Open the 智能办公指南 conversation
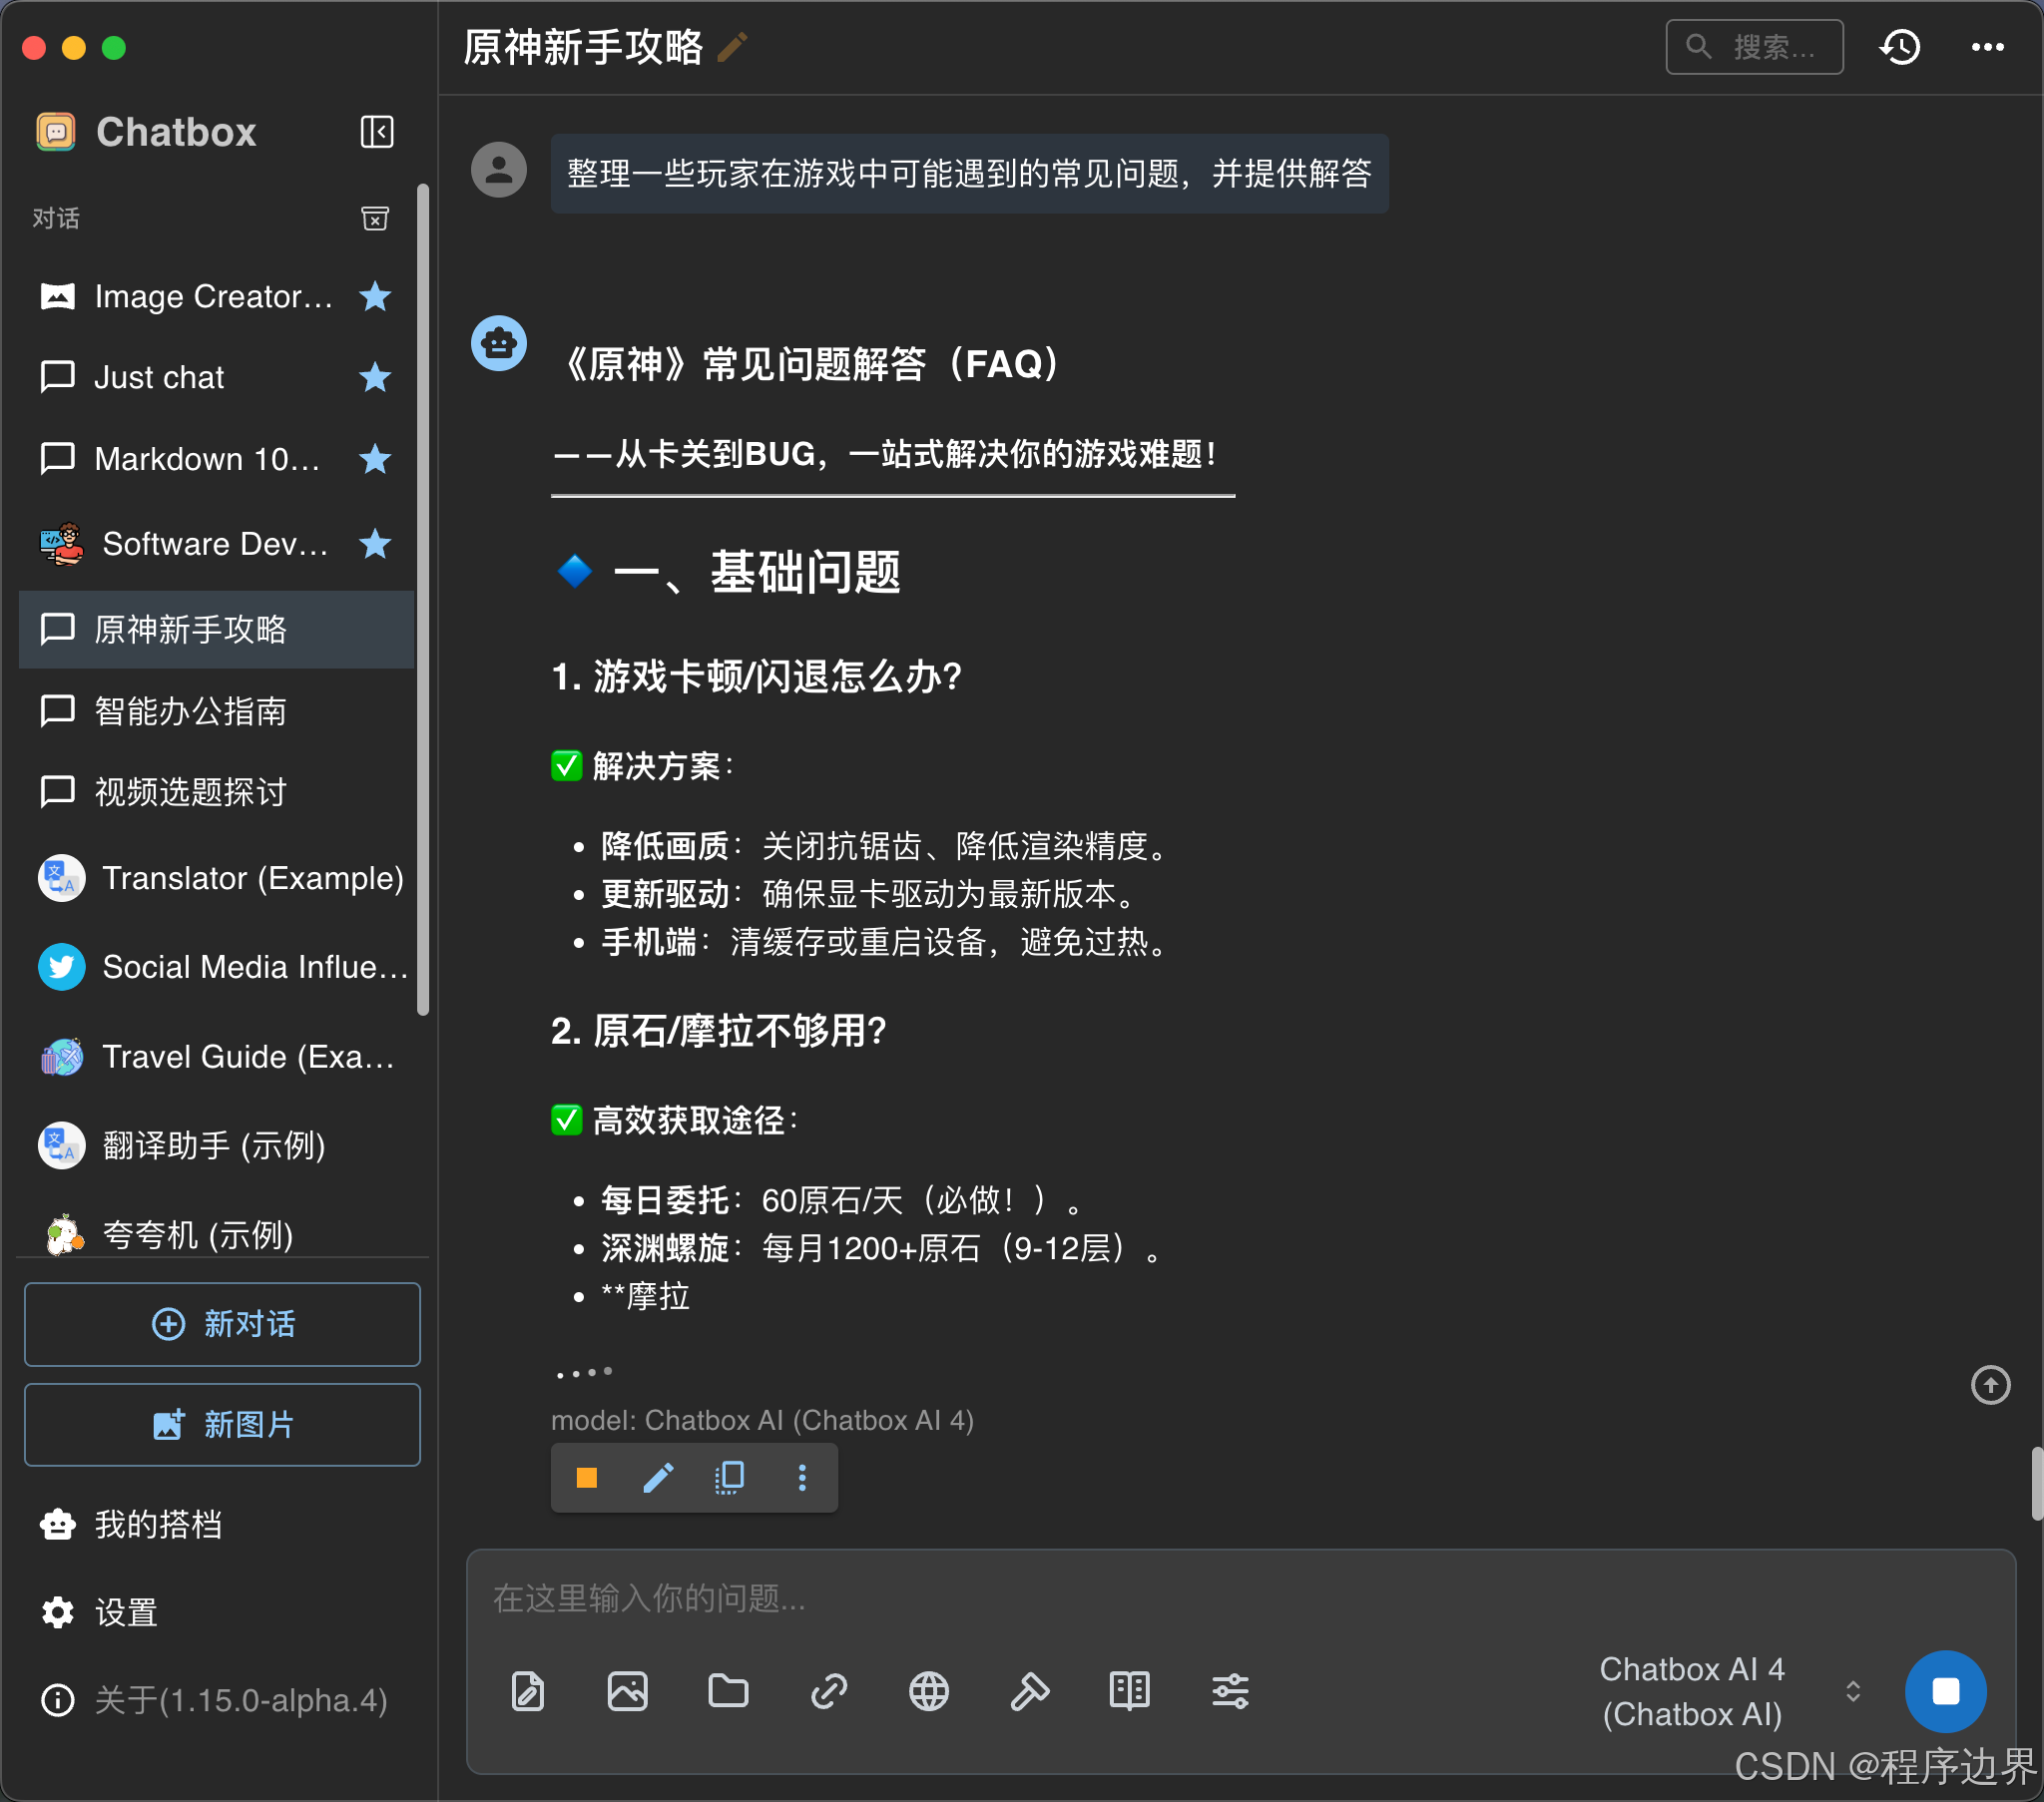Screen dimensions: 2044x1802 click(x=215, y=711)
